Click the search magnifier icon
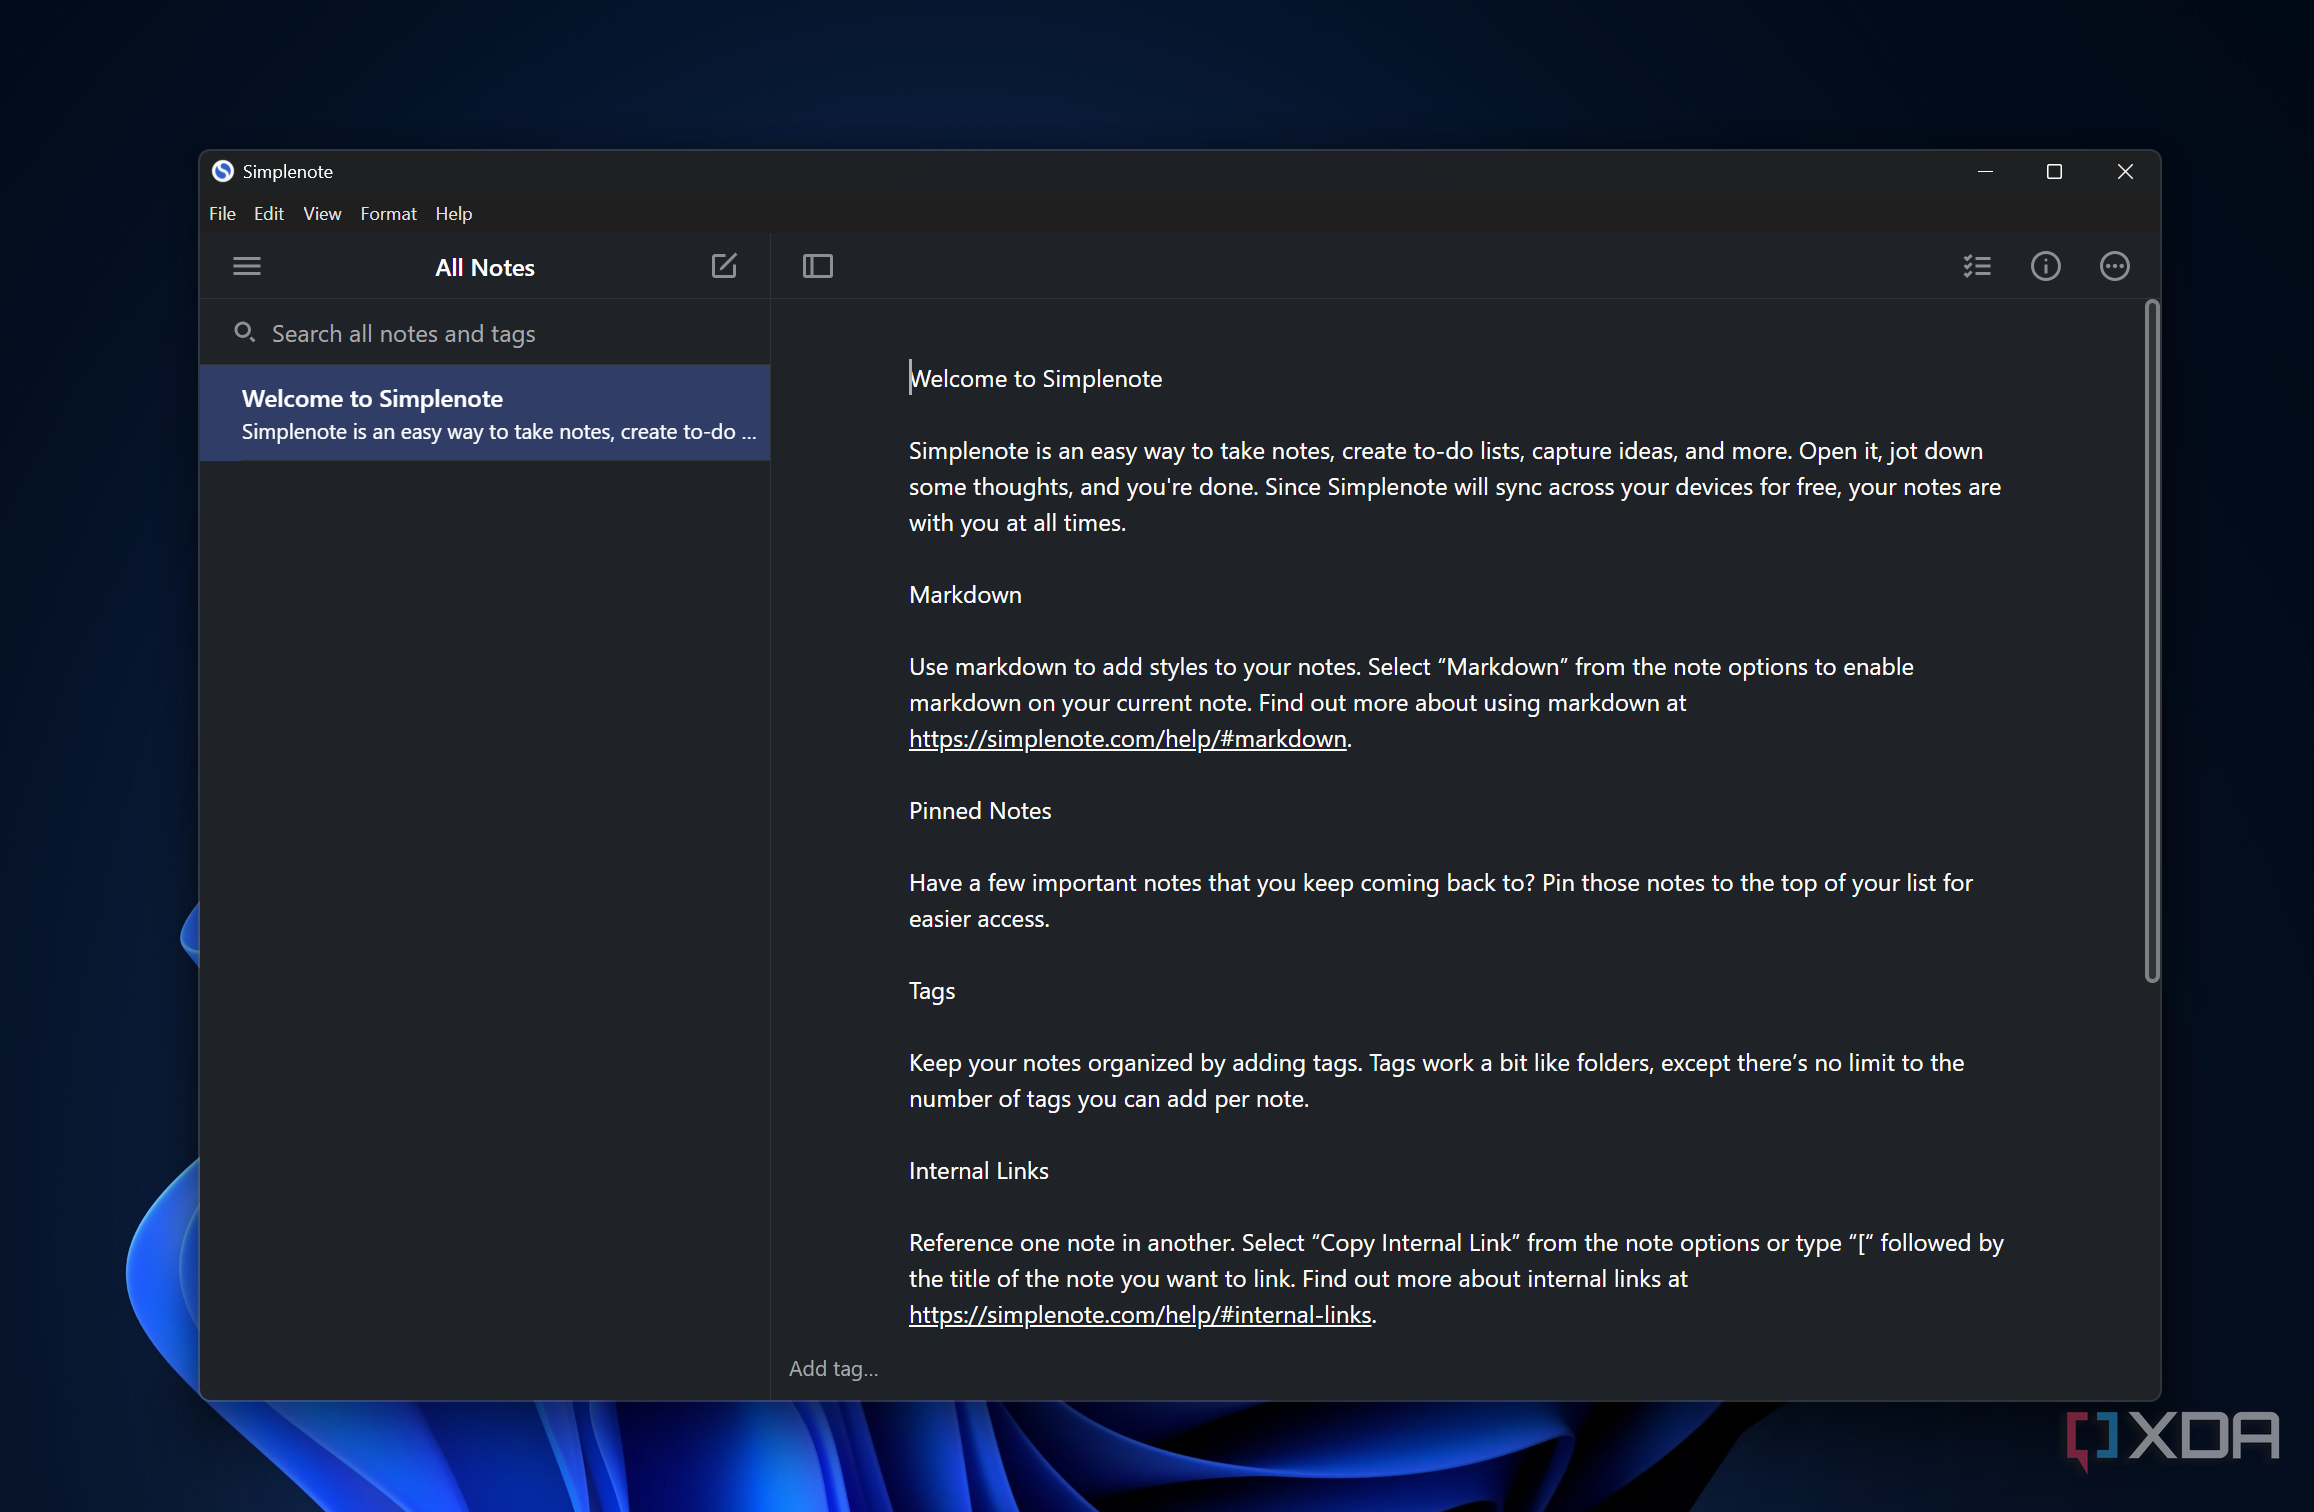Viewport: 2314px width, 1512px height. tap(244, 332)
